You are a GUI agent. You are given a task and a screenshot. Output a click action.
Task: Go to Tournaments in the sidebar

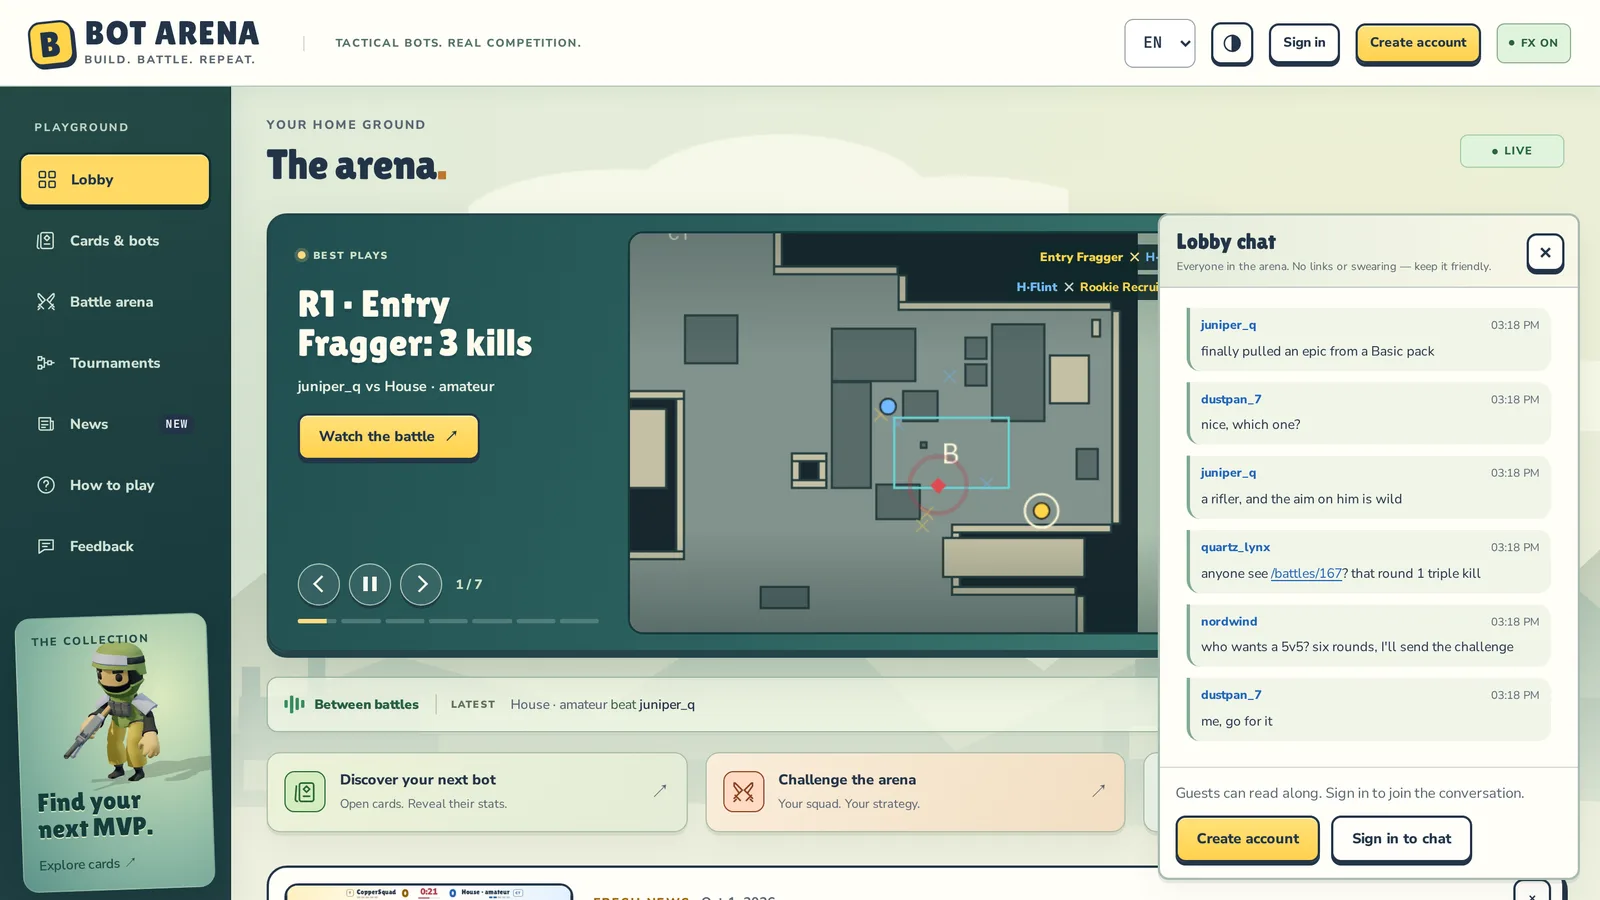[x=115, y=363]
